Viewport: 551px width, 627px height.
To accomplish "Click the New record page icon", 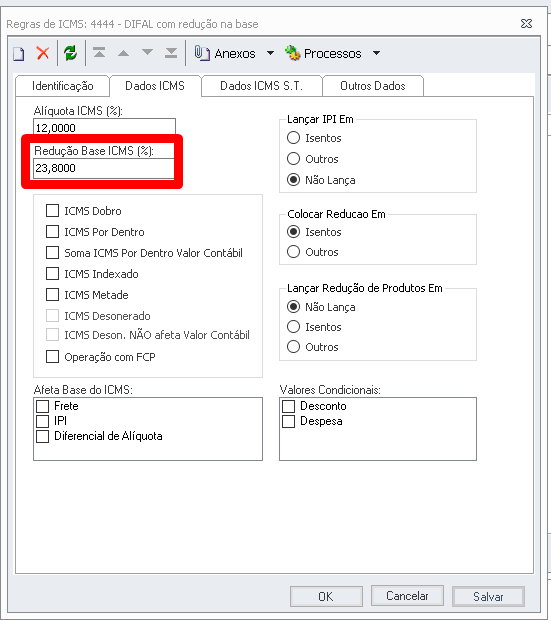I will point(19,54).
